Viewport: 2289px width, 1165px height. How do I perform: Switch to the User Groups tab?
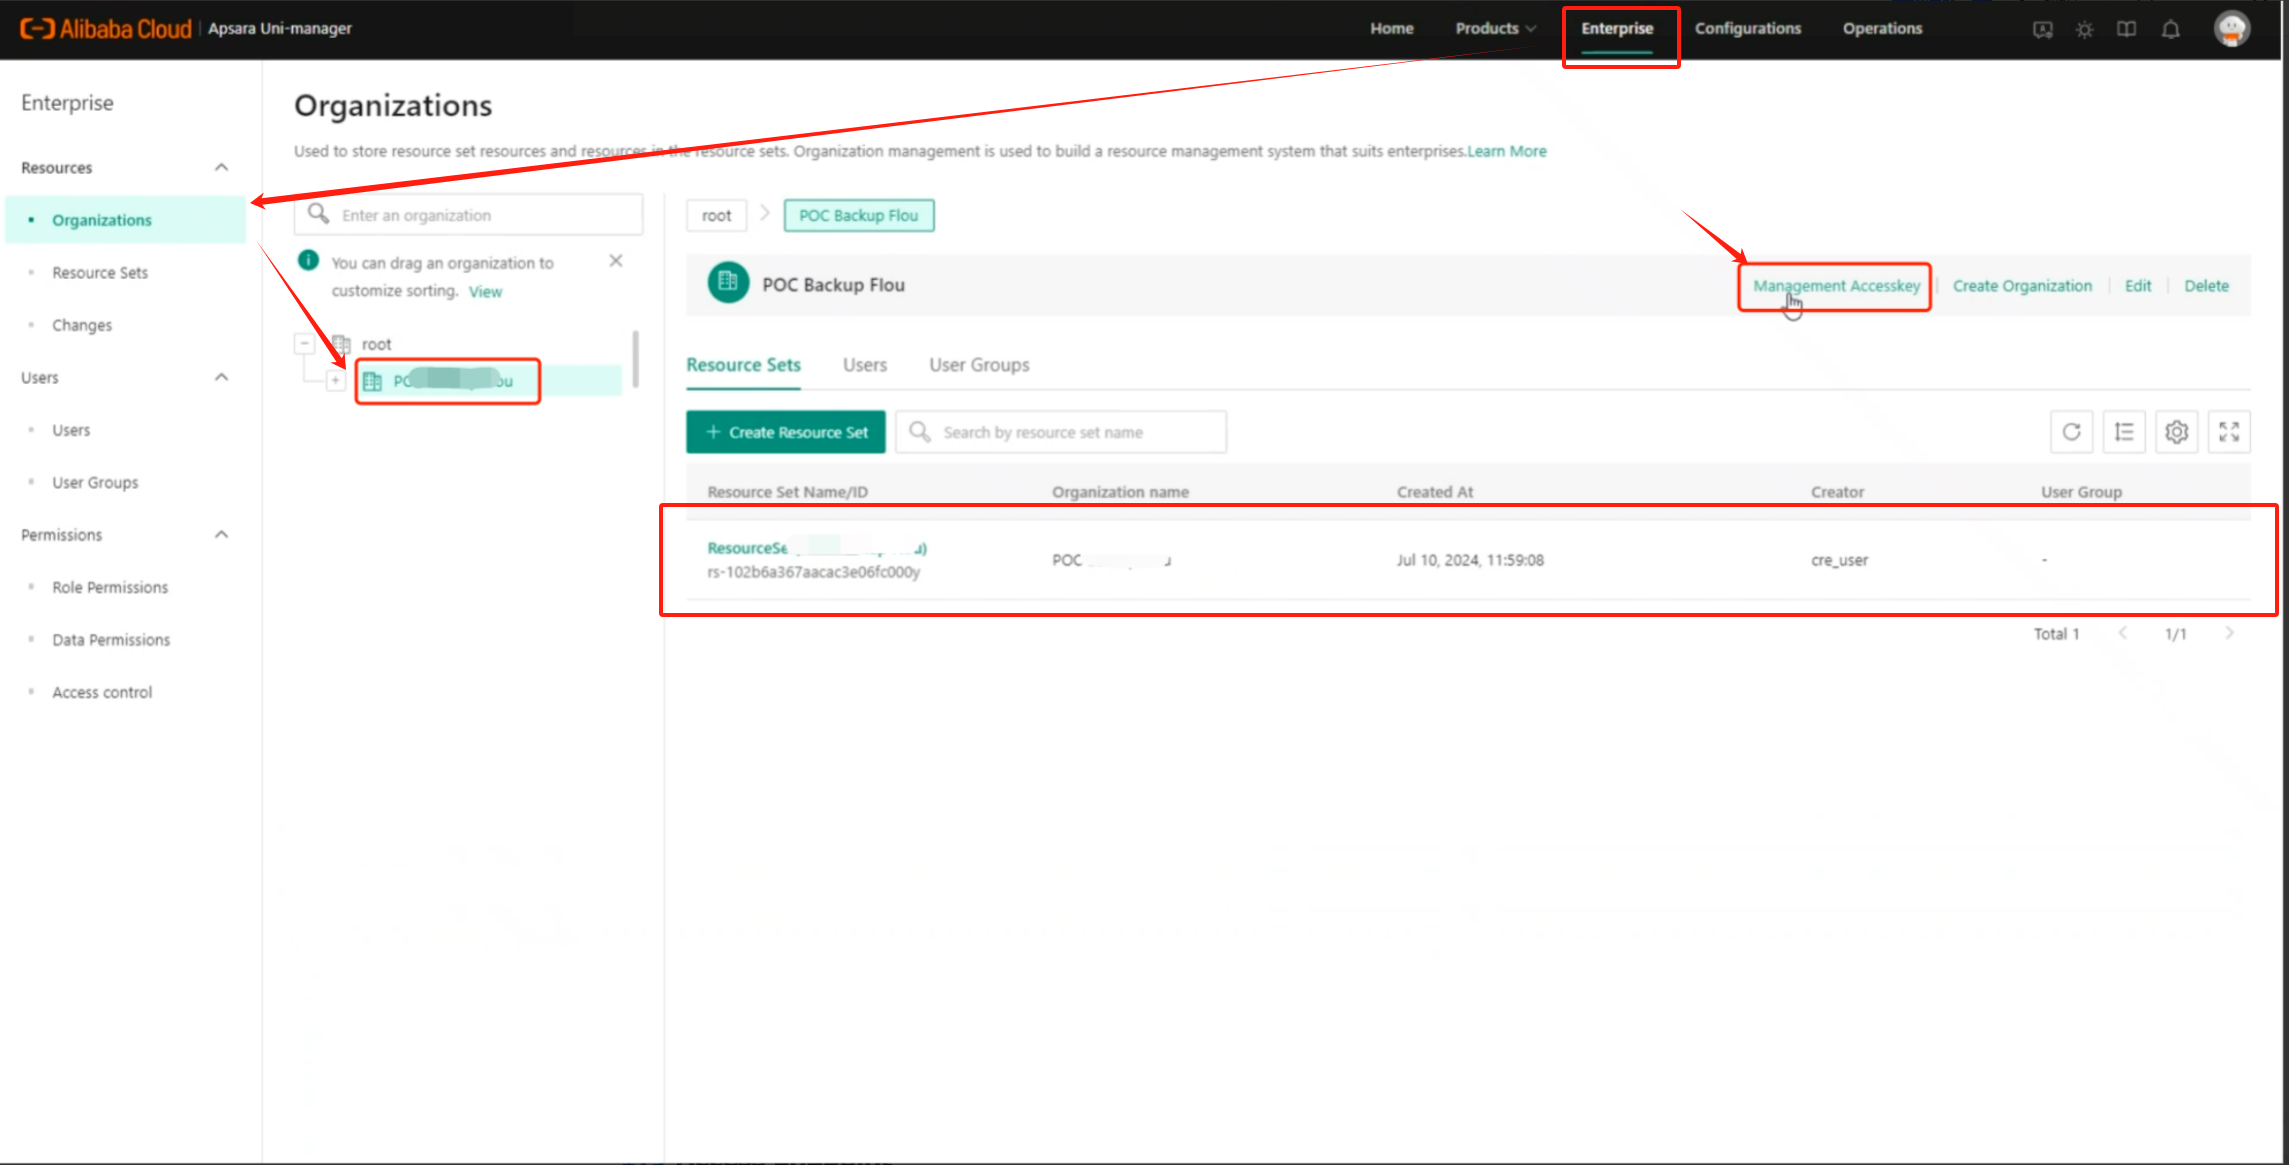(979, 365)
